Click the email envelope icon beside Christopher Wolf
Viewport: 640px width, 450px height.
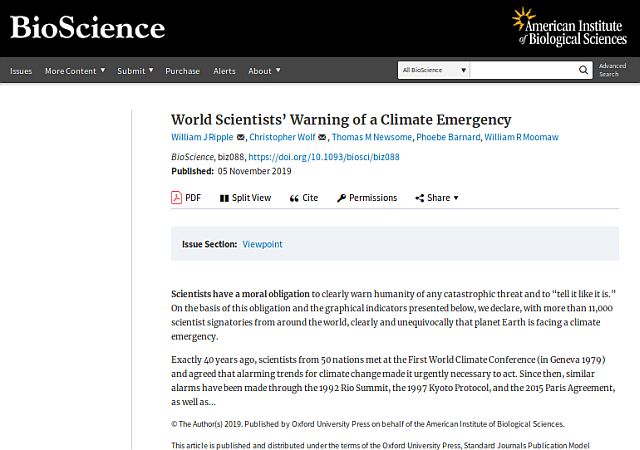(322, 137)
